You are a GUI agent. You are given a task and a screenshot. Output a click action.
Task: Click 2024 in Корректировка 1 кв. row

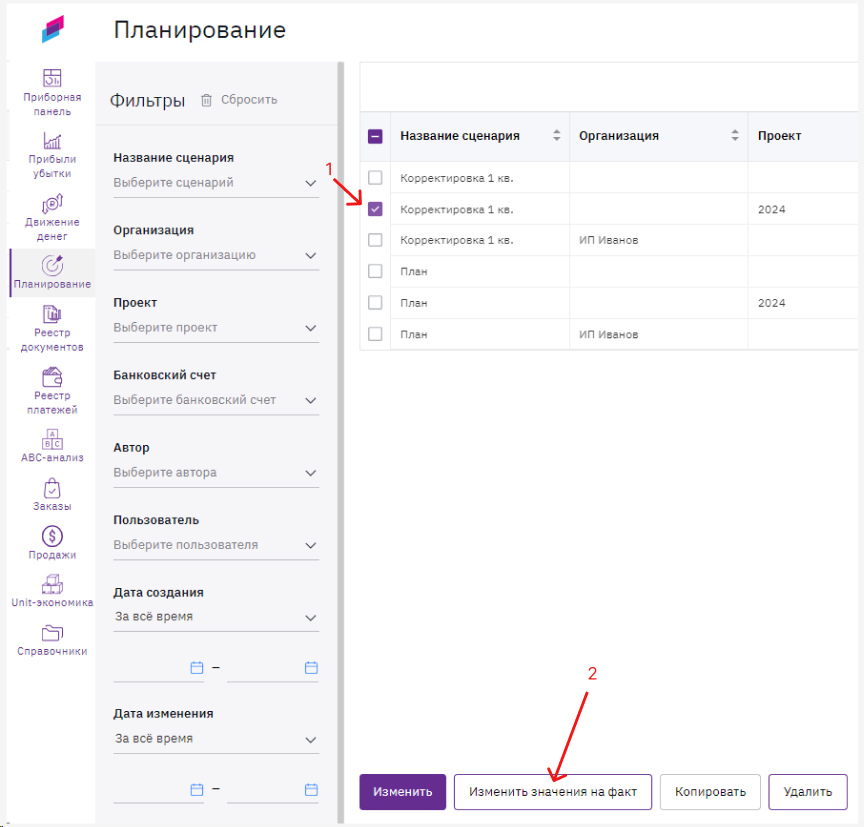coord(771,209)
